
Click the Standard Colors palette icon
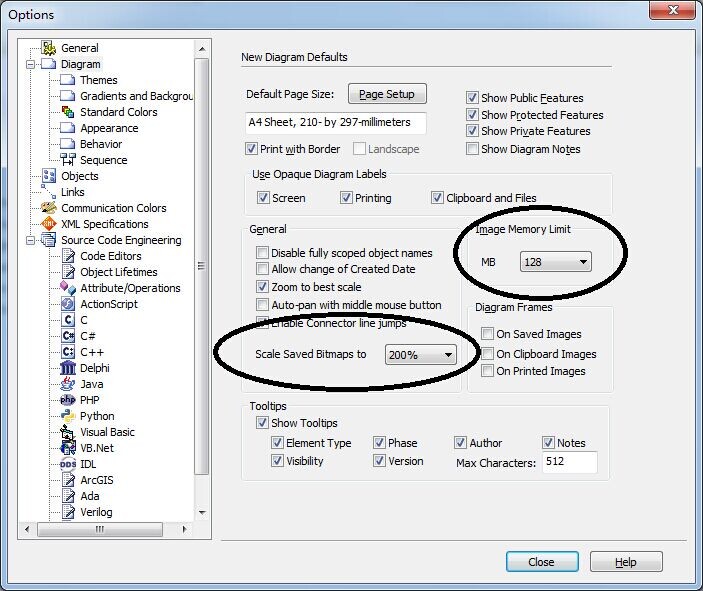coord(68,112)
